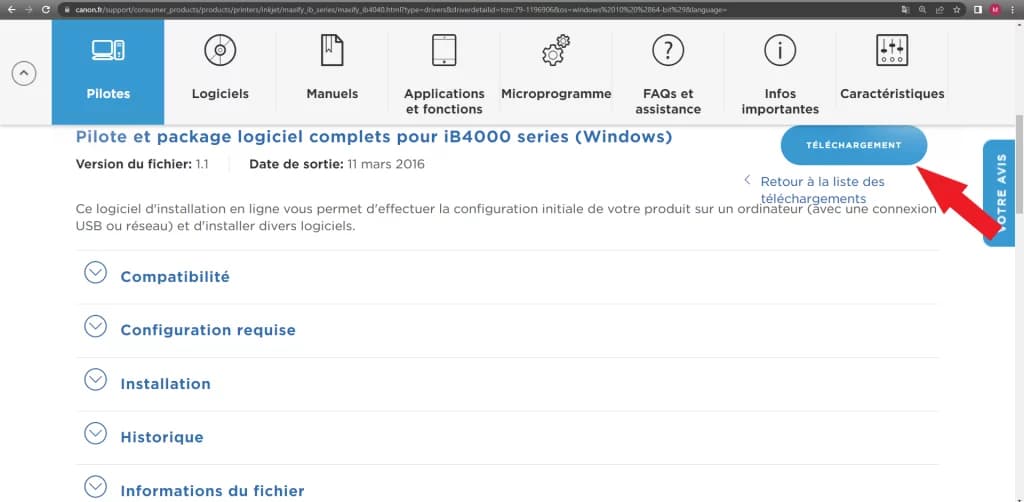
Task: Click the Installation heading
Action: click(165, 384)
